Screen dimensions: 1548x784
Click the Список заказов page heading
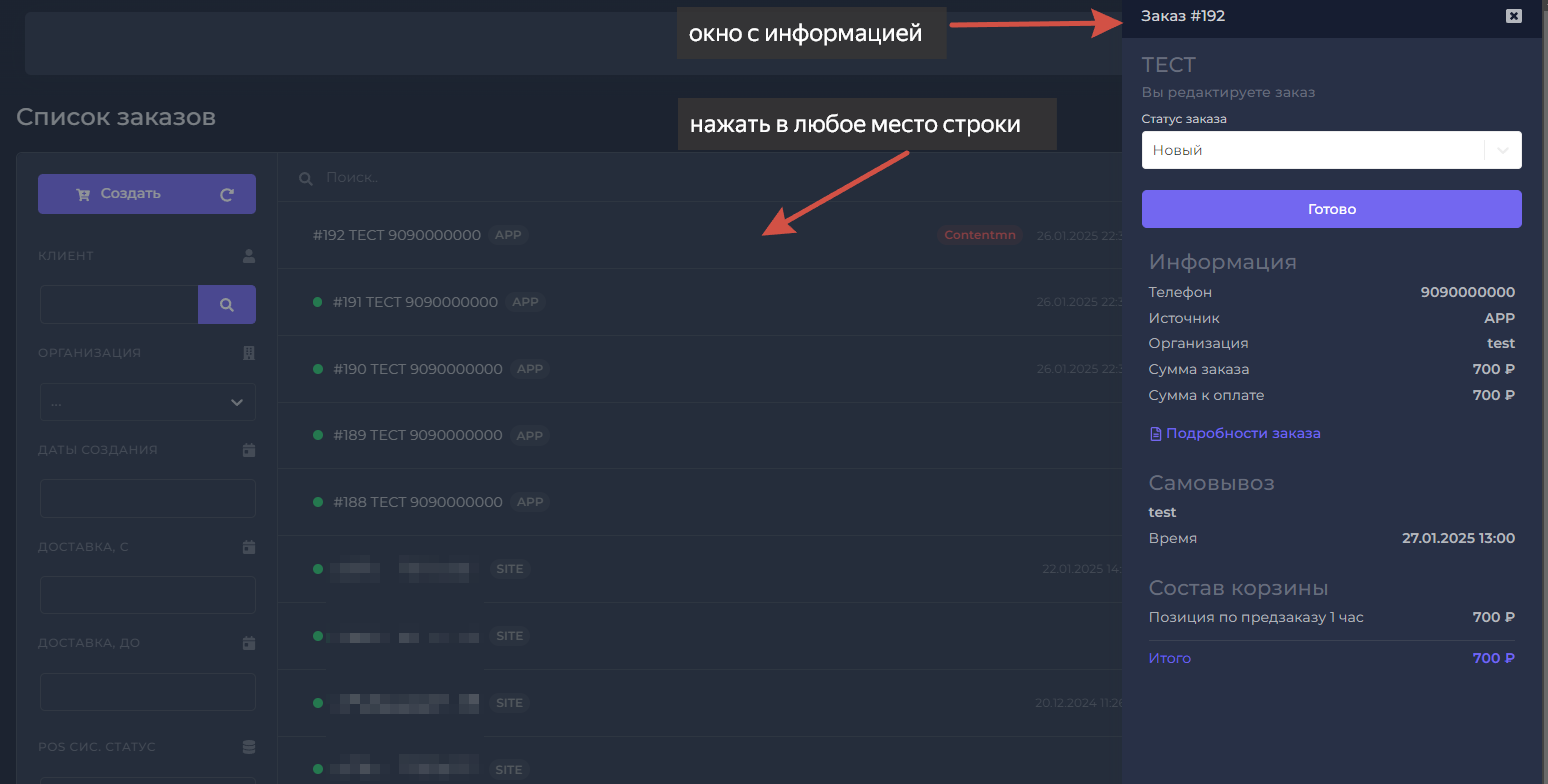click(x=116, y=117)
